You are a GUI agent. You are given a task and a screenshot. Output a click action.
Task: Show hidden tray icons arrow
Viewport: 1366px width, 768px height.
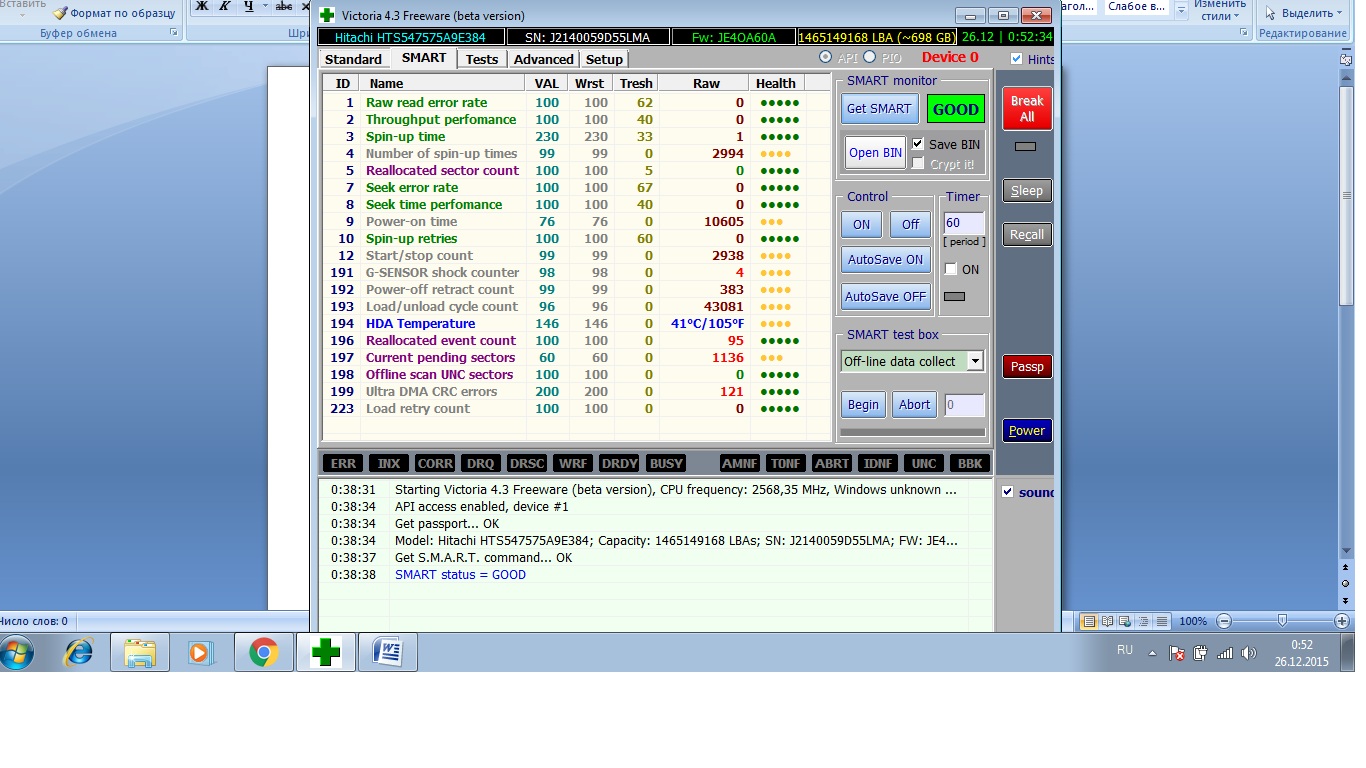click(1152, 653)
